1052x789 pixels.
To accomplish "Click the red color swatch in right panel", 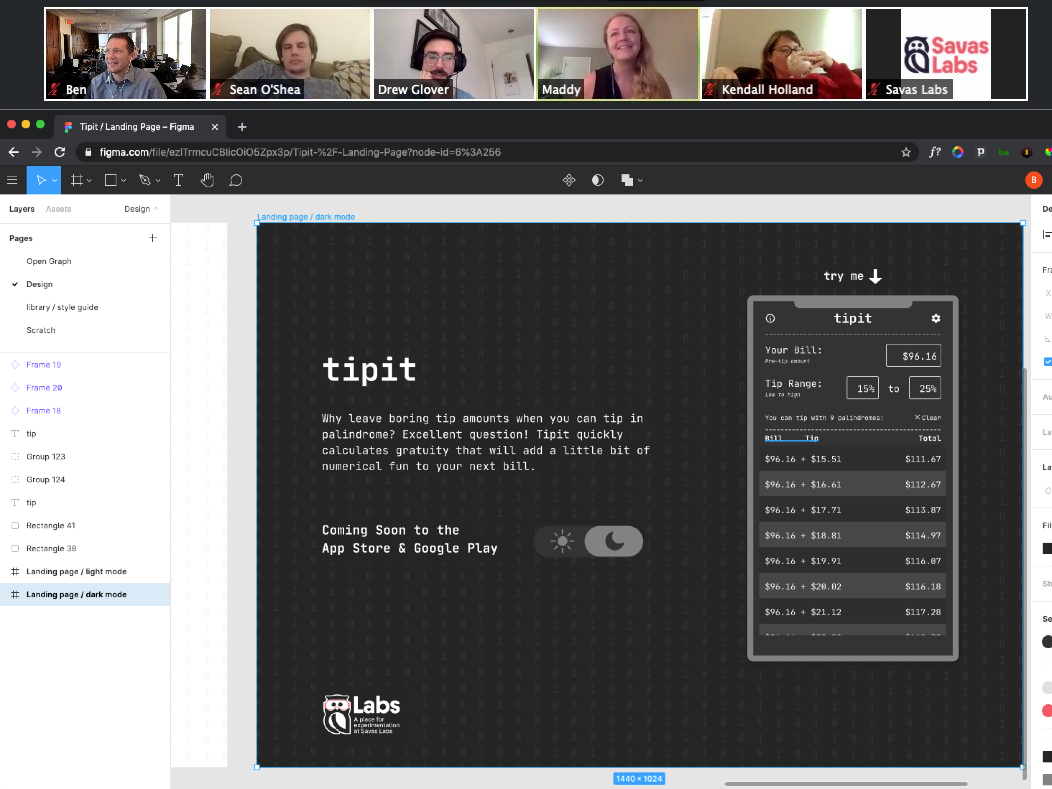I will click(x=1047, y=709).
